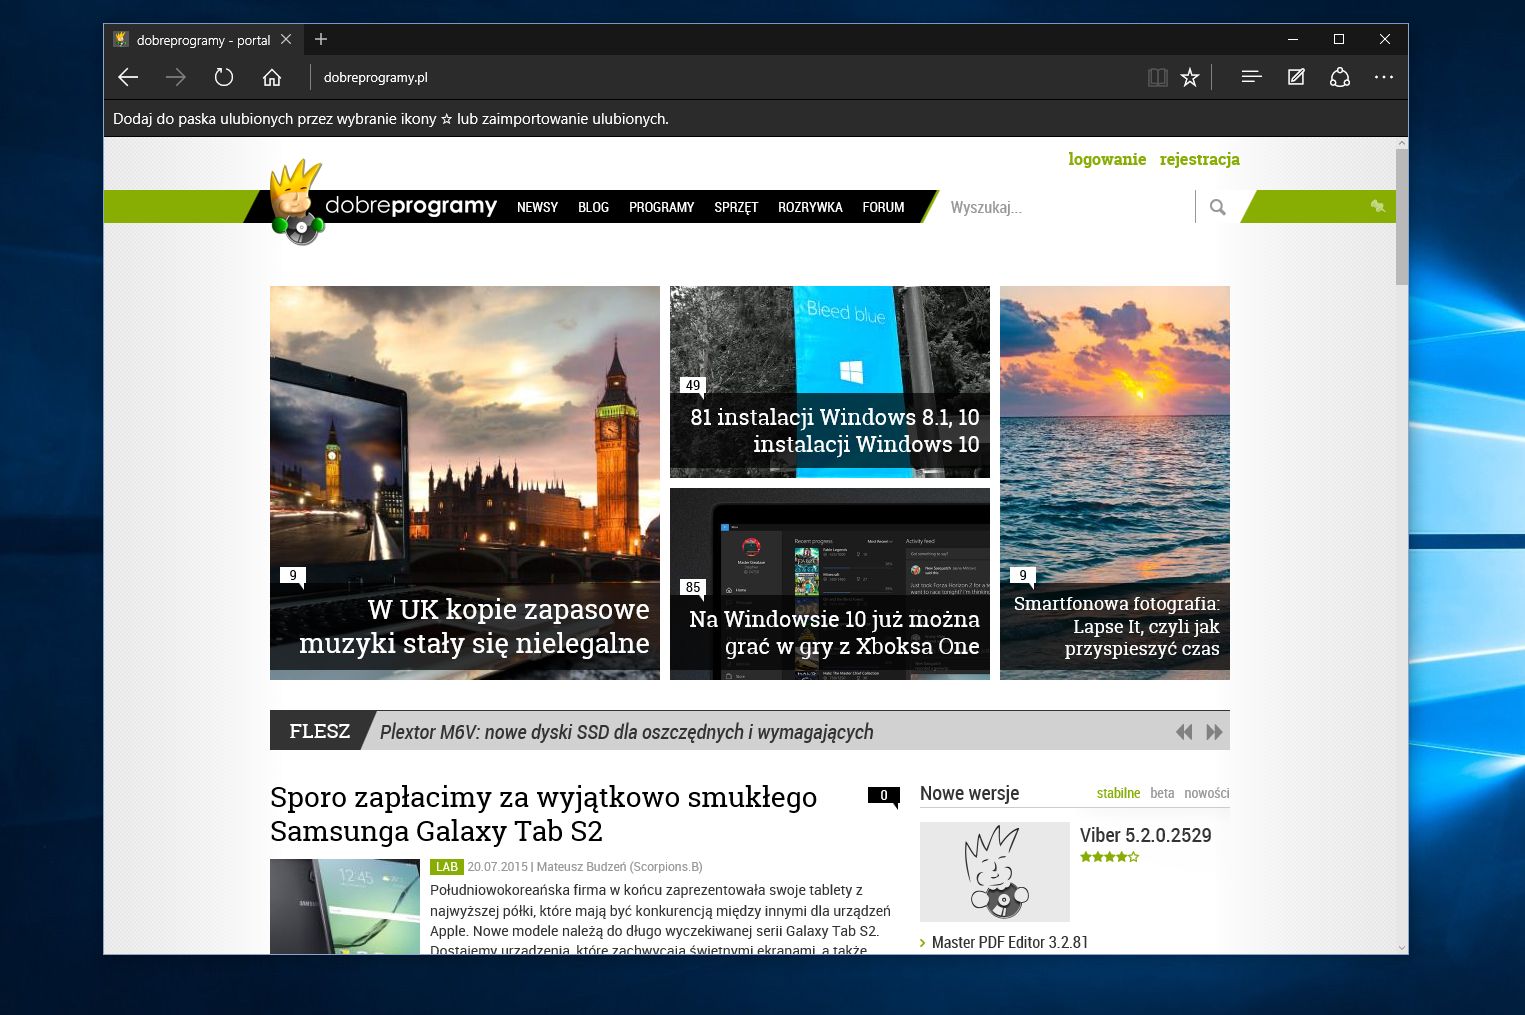1525x1015 pixels.
Task: Click the Viber program thumbnail image
Action: pyautogui.click(x=995, y=872)
